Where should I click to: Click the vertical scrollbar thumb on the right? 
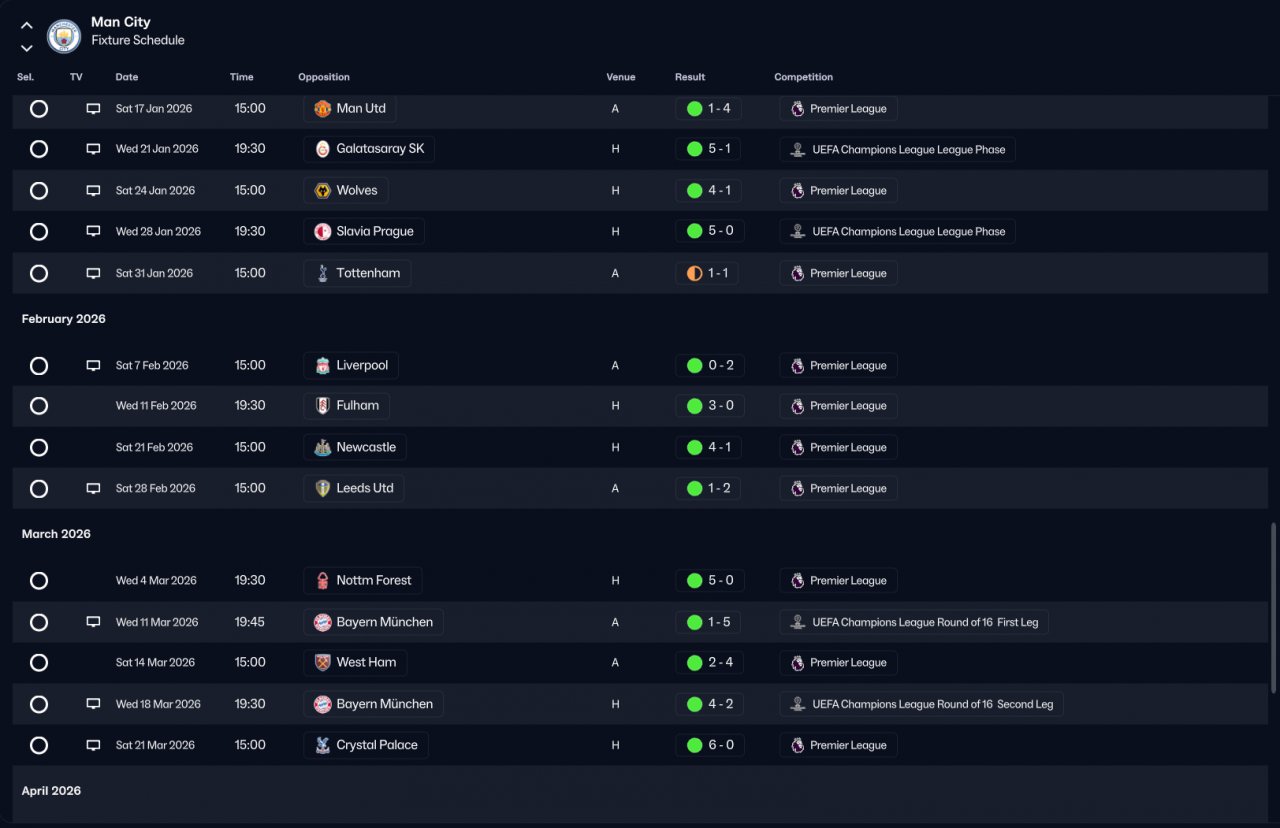click(x=1272, y=607)
